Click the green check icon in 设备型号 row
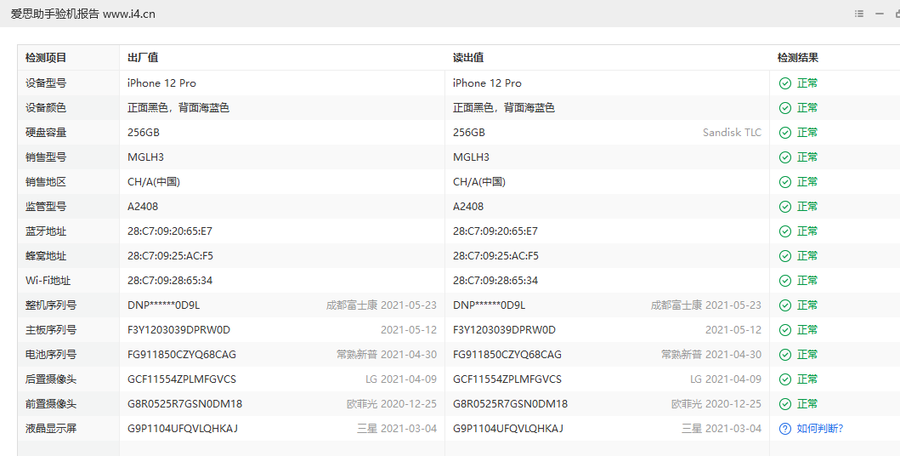This screenshot has height=456, width=900. coord(785,83)
